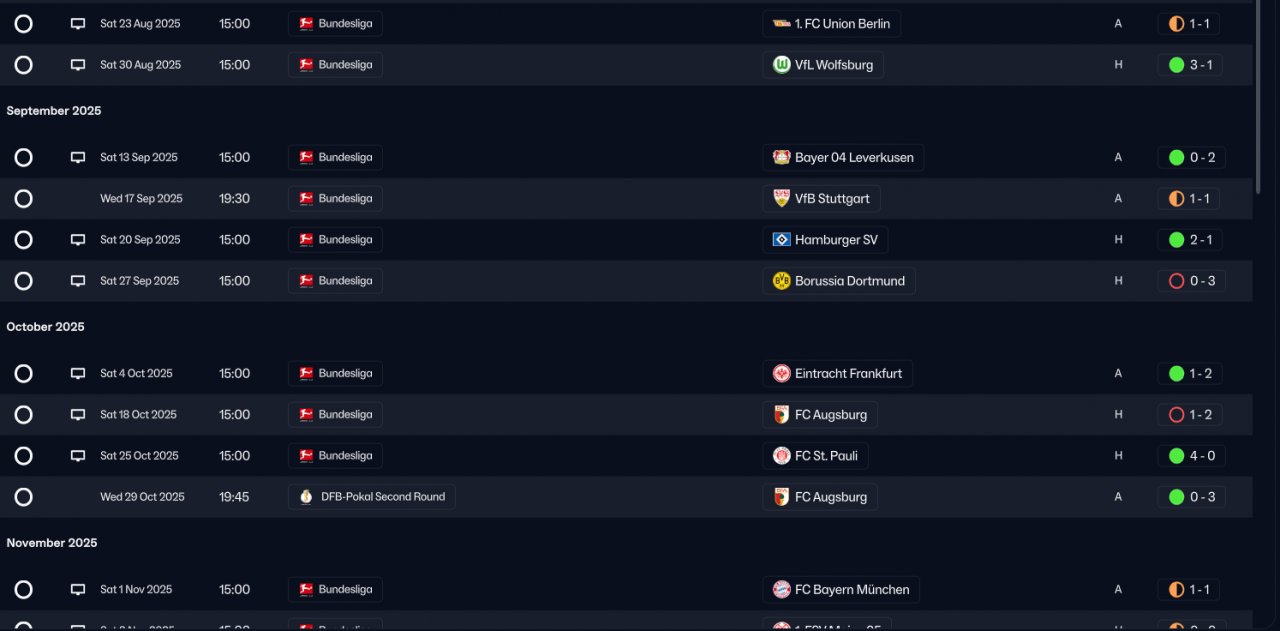The image size is (1280, 631).
Task: Click Eintracht Frankfurt crest icon
Action: (x=782, y=374)
